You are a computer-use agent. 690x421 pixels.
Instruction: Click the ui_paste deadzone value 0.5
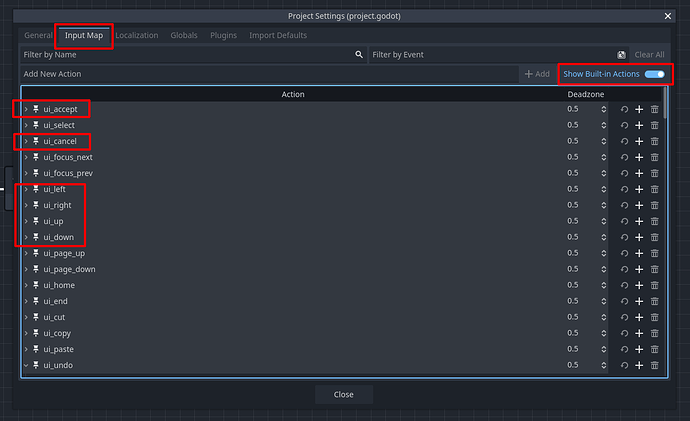click(573, 349)
